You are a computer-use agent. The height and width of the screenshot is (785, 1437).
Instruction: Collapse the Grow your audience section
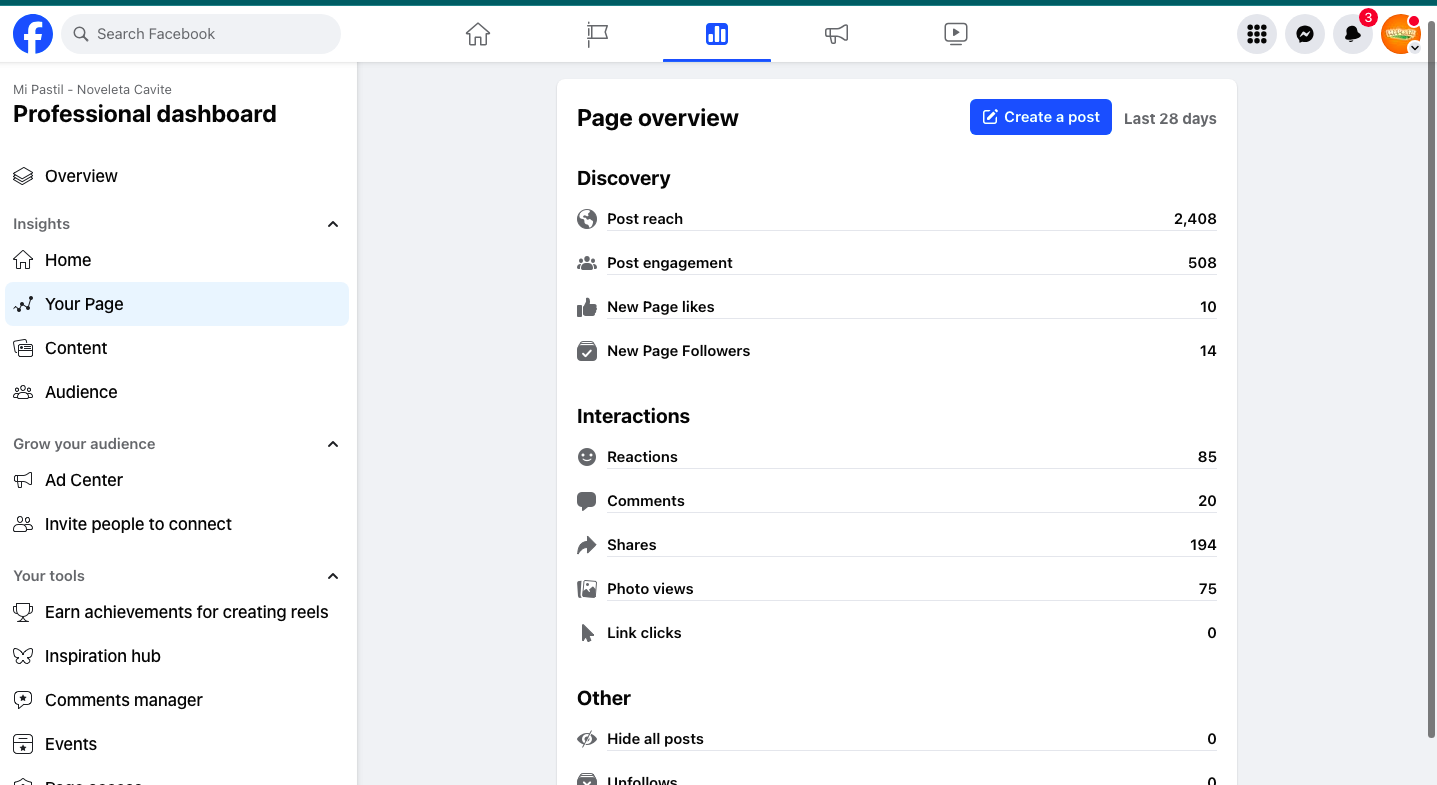(333, 444)
